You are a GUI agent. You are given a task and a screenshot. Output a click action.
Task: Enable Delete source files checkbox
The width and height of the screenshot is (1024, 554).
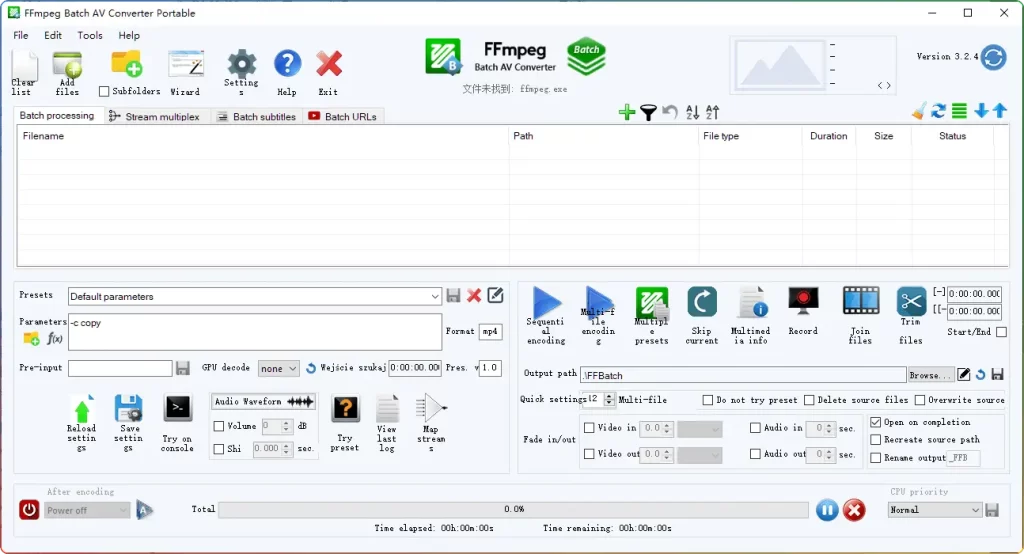(809, 400)
